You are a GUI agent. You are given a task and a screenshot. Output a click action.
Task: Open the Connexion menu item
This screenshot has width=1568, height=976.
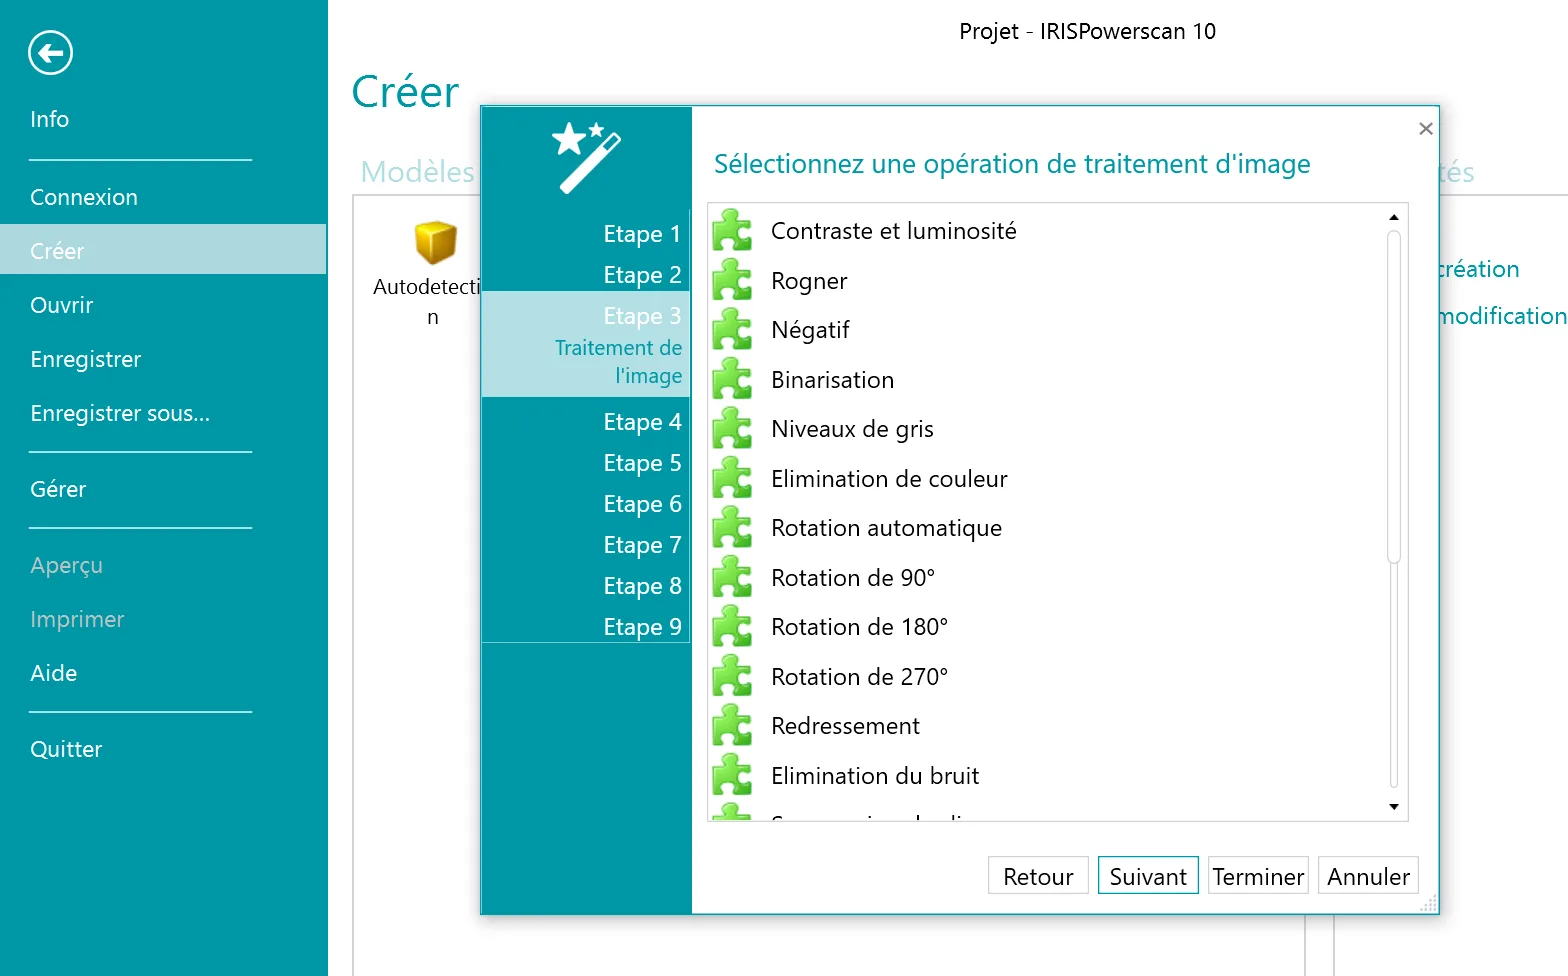click(x=84, y=197)
